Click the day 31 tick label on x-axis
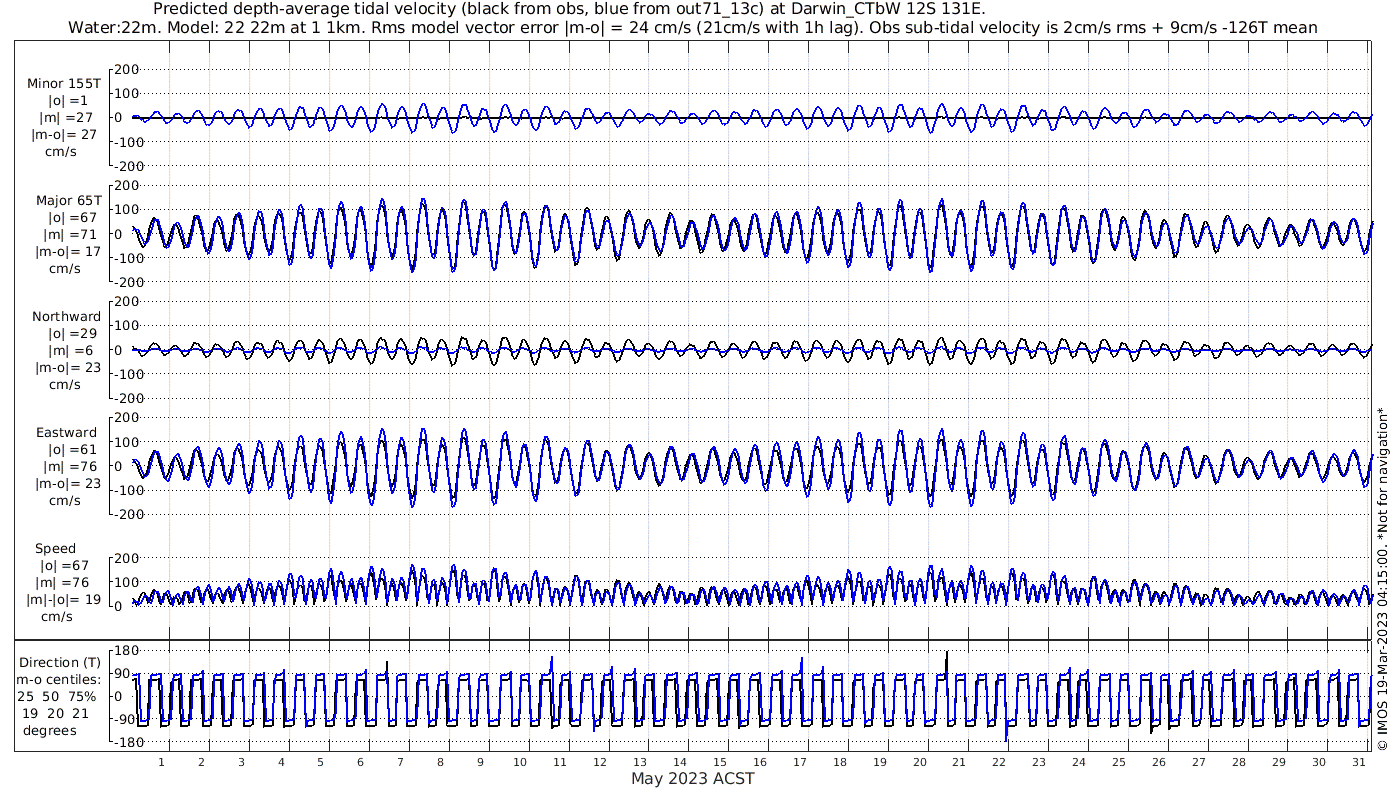 [1358, 762]
